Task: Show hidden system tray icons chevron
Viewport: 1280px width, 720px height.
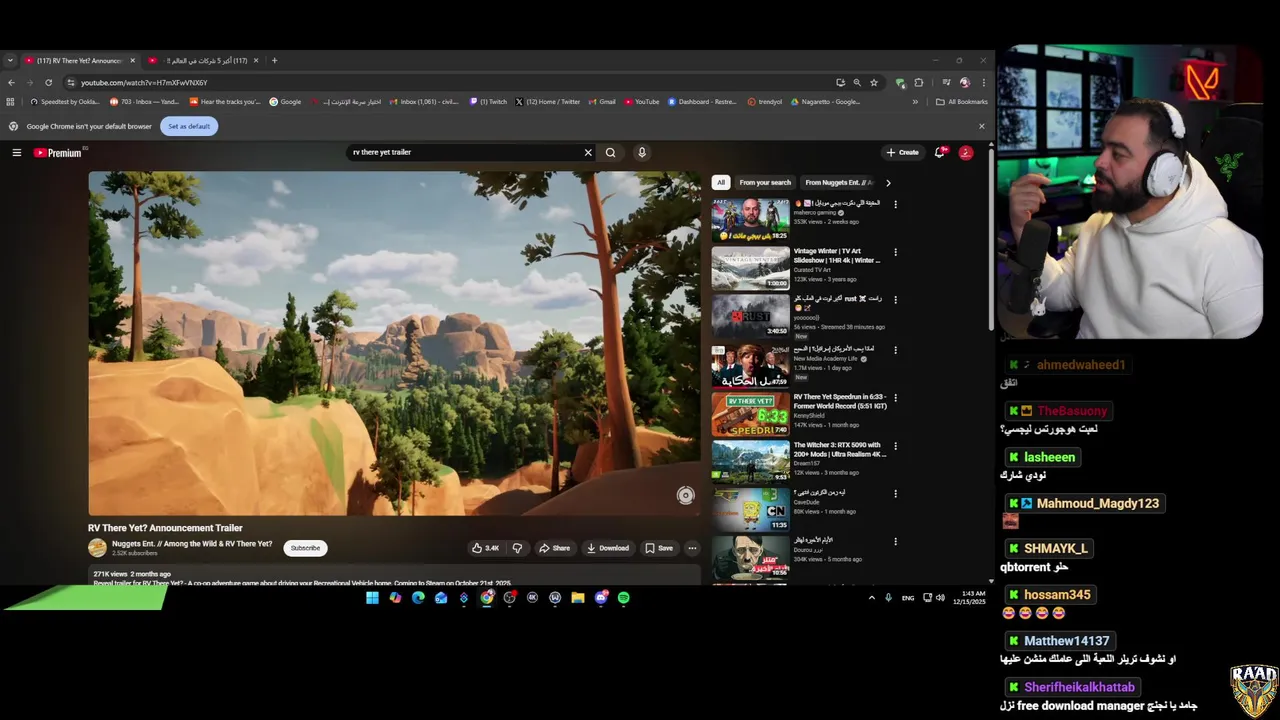Action: [871, 598]
